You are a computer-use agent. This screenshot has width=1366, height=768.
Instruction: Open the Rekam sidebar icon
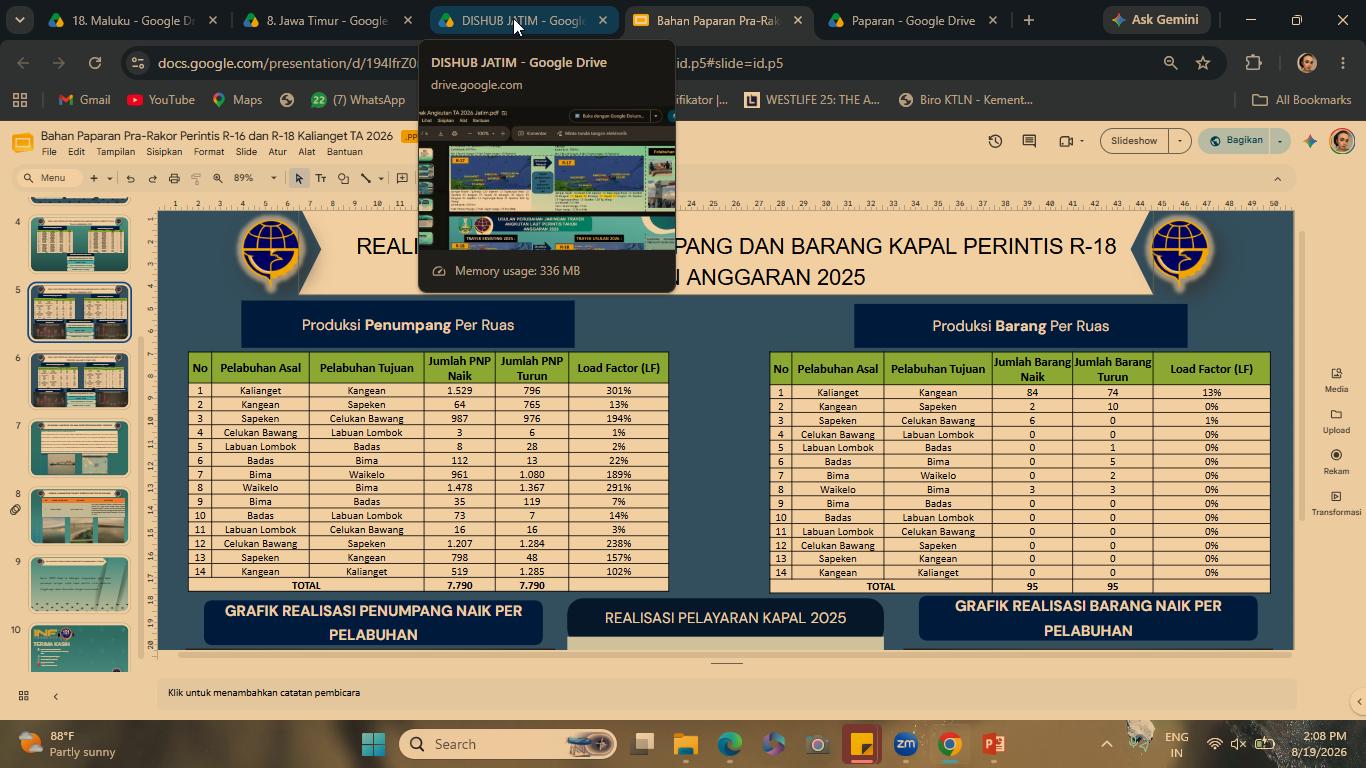(x=1336, y=462)
